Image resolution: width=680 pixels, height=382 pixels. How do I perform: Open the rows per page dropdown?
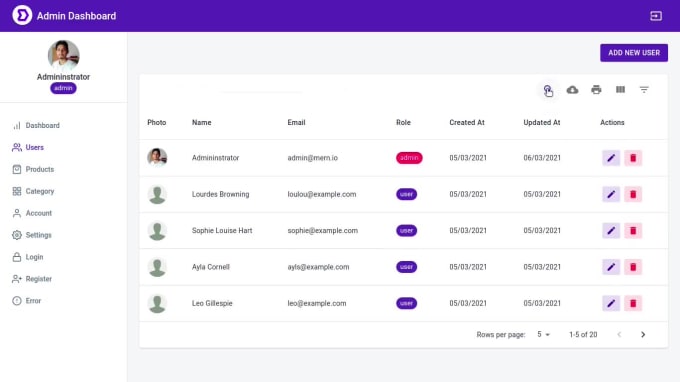[543, 334]
